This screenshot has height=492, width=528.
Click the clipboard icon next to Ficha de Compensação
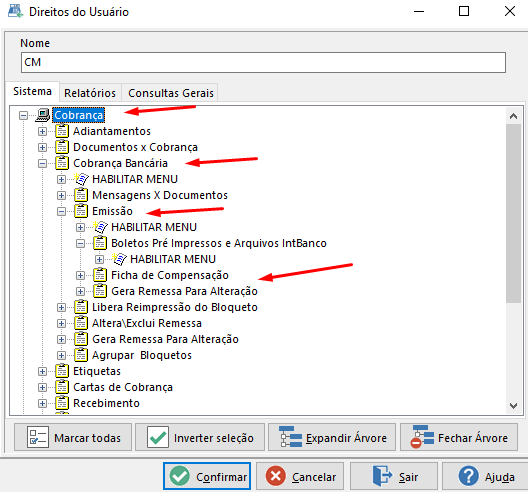tap(100, 275)
